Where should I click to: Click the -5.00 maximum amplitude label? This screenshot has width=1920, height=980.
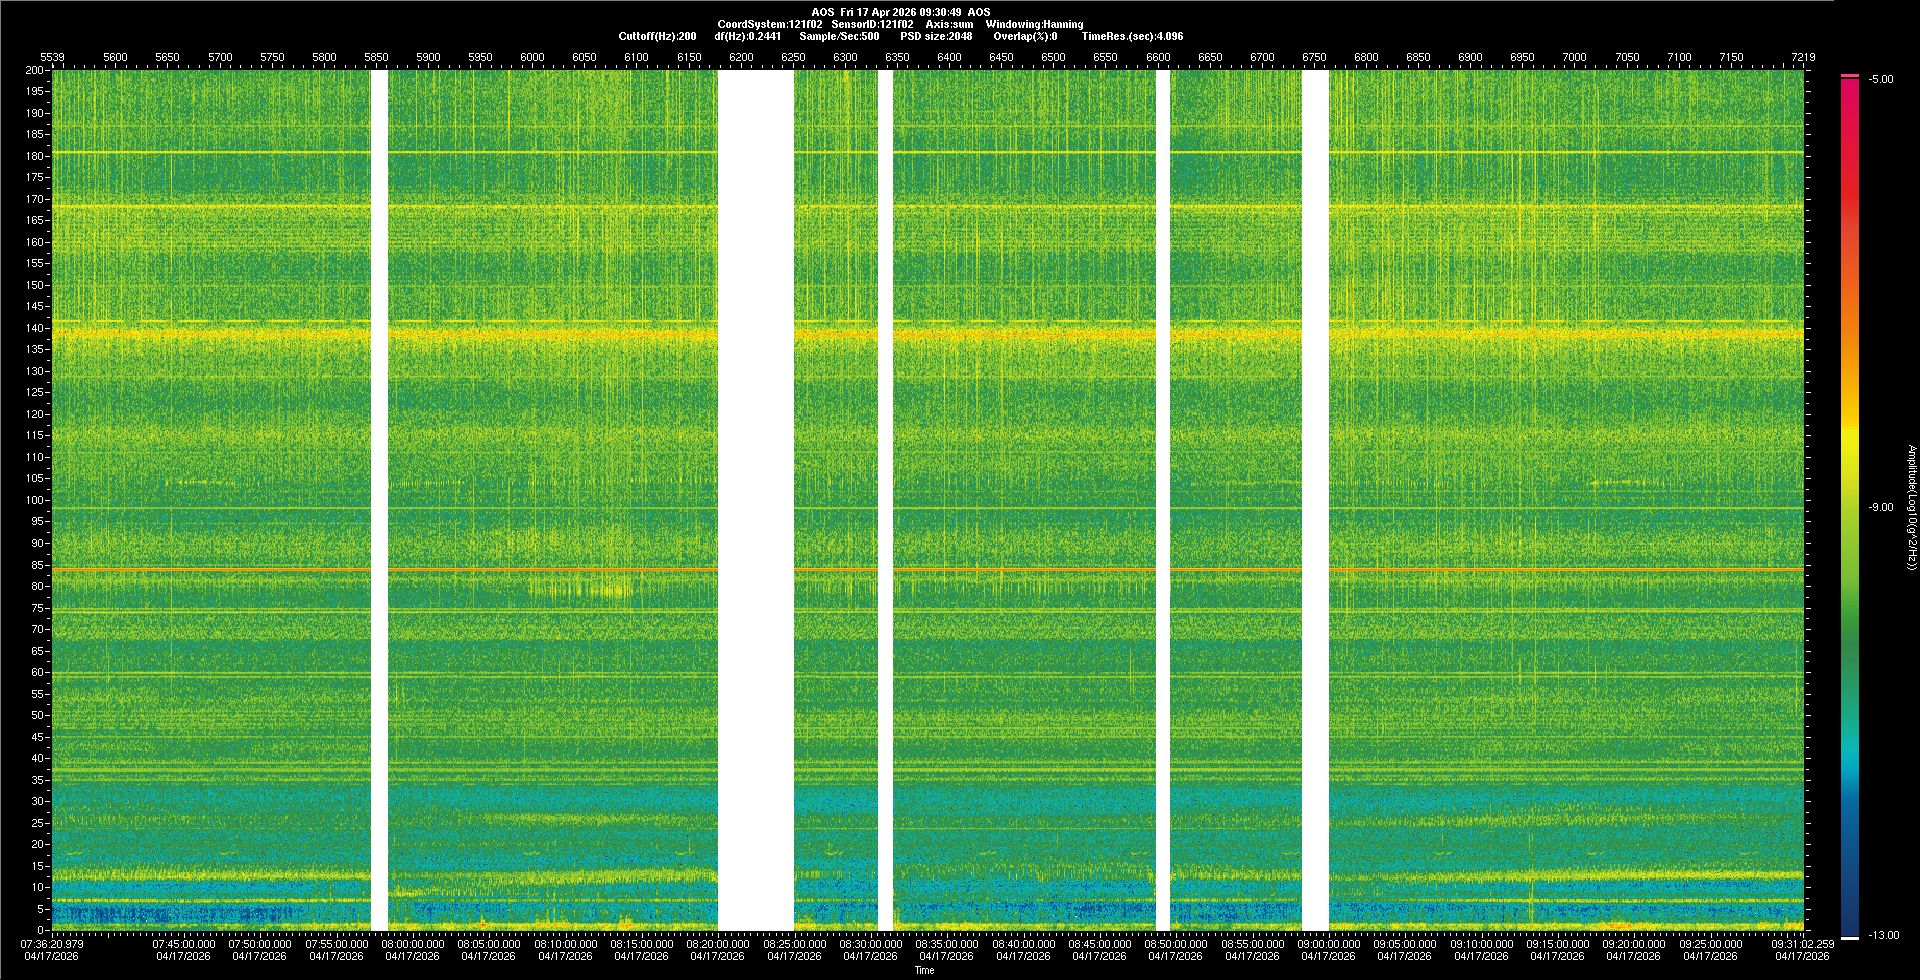[1881, 79]
